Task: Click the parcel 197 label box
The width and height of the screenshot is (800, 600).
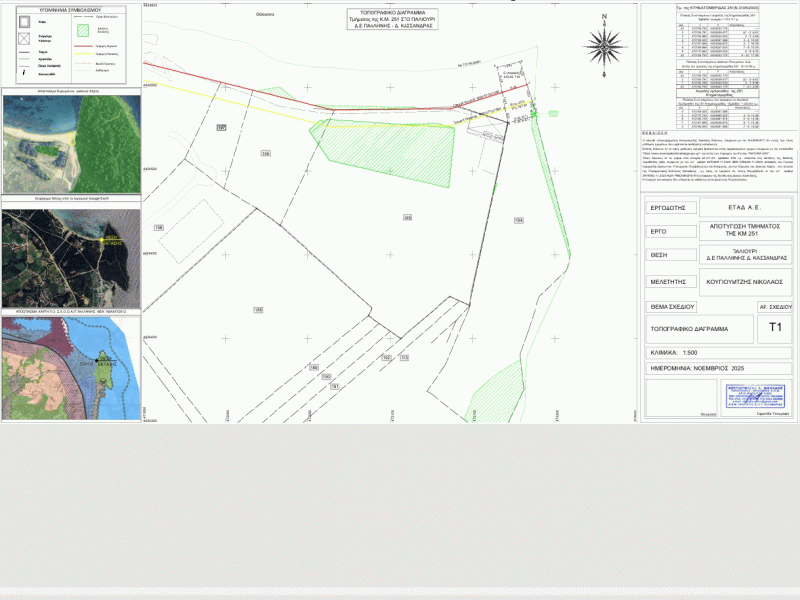Action: pos(221,127)
